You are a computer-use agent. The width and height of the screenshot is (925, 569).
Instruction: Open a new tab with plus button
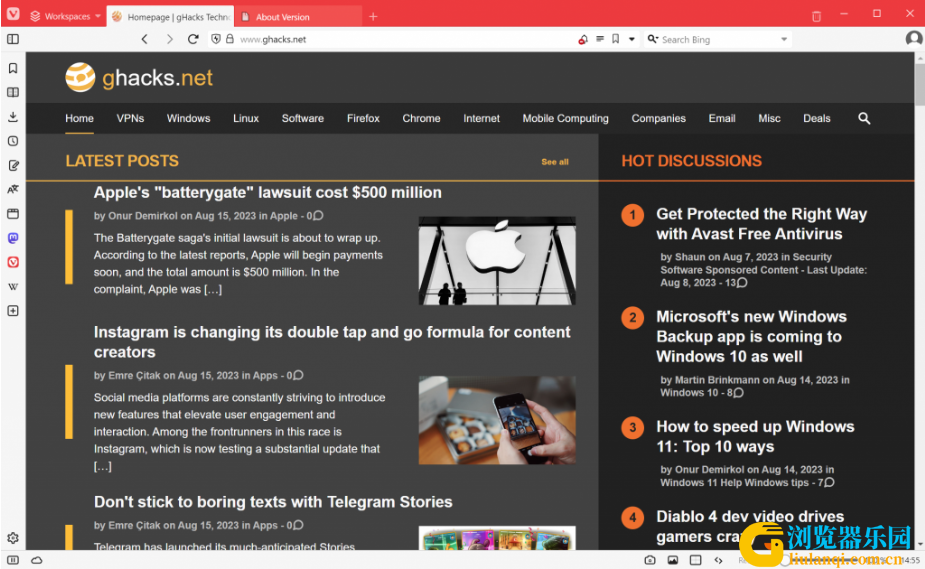pyautogui.click(x=373, y=17)
